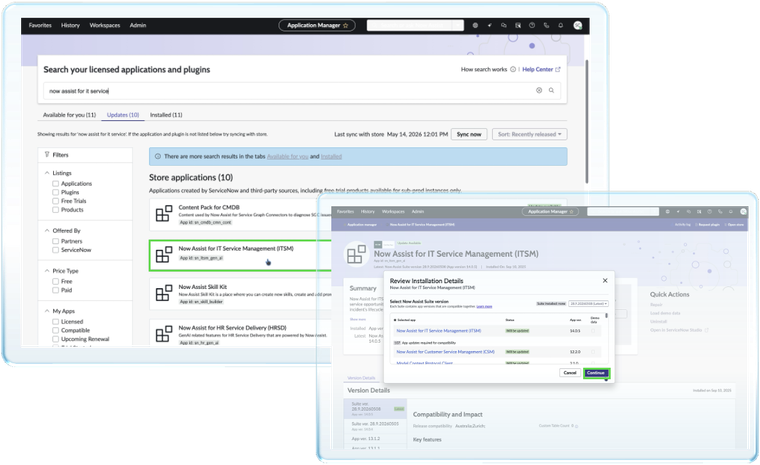Click the large app icon on the ITSM details page
760x465 pixels.
pos(356,254)
